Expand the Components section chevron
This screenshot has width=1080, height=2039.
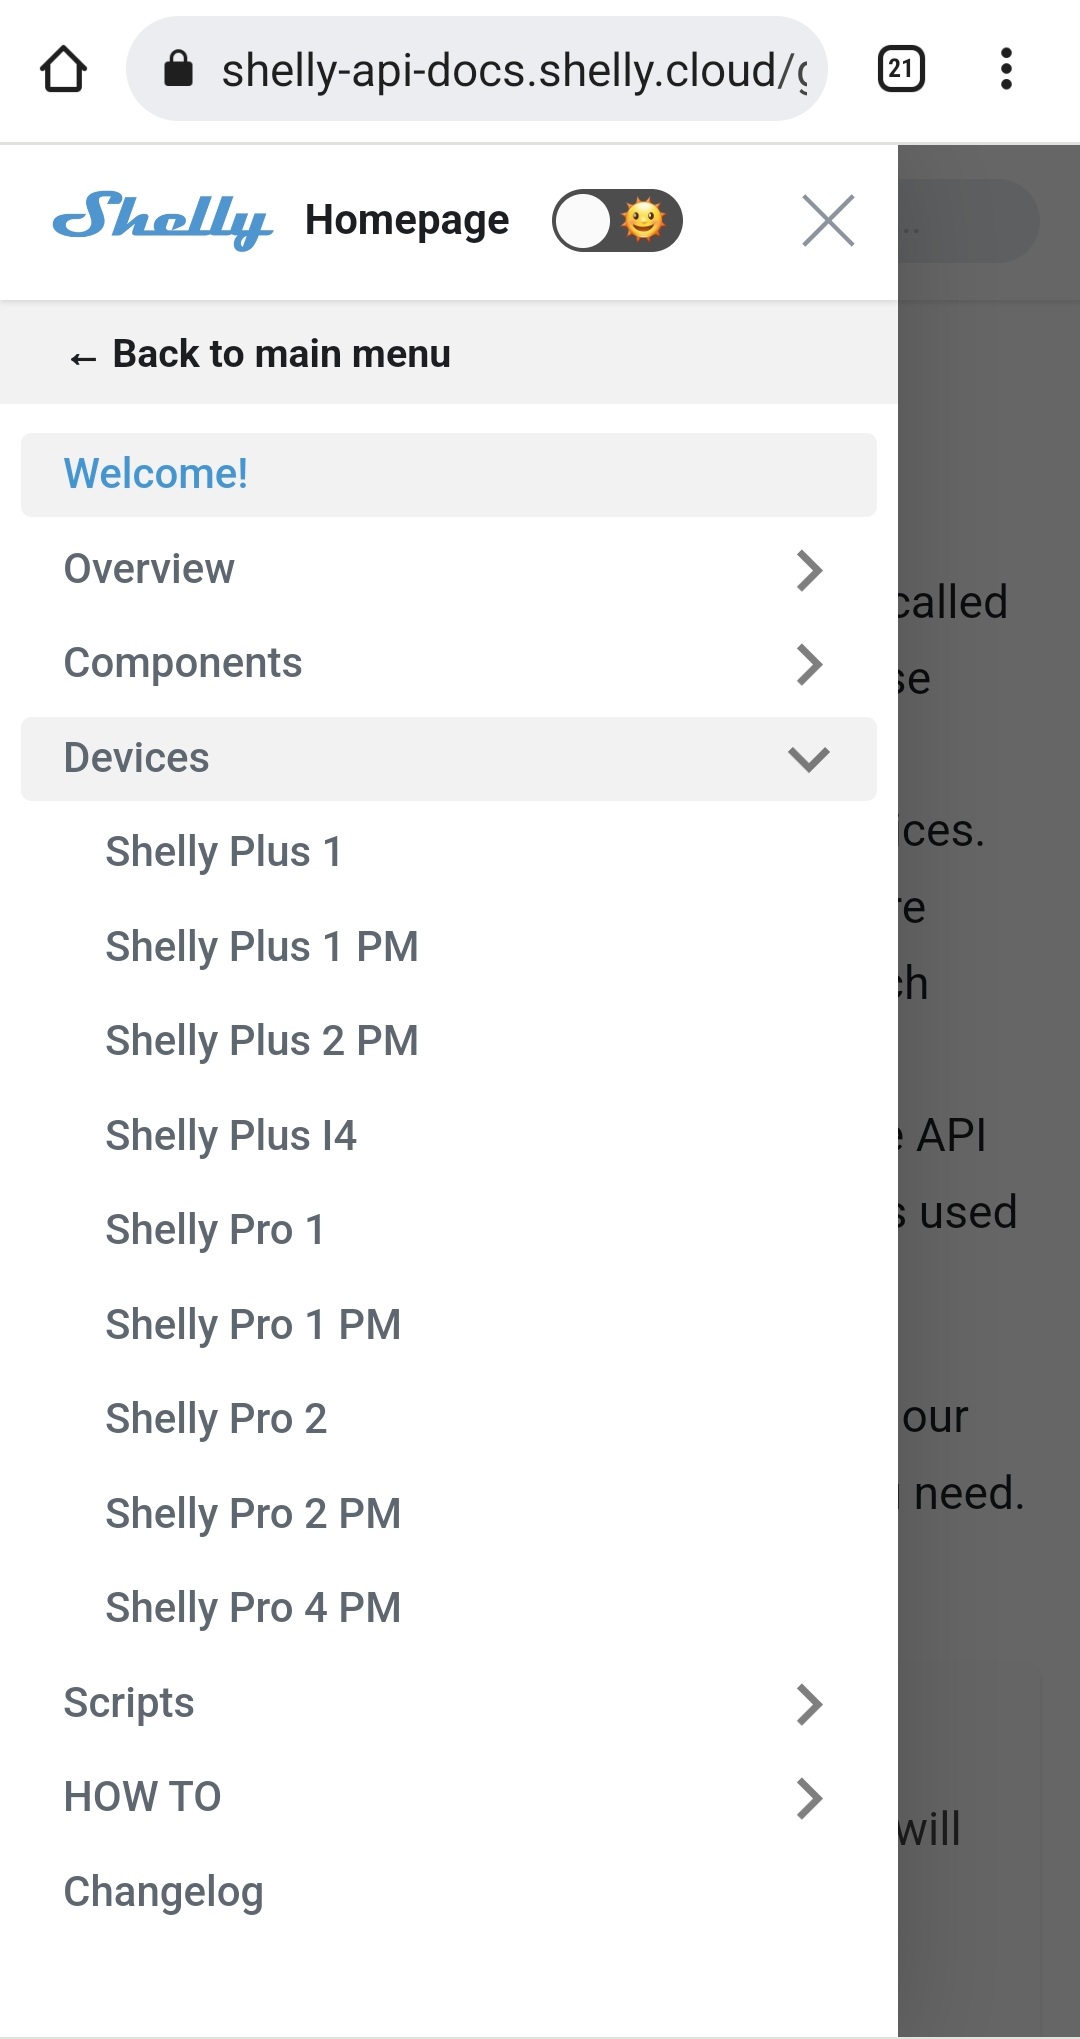[809, 664]
